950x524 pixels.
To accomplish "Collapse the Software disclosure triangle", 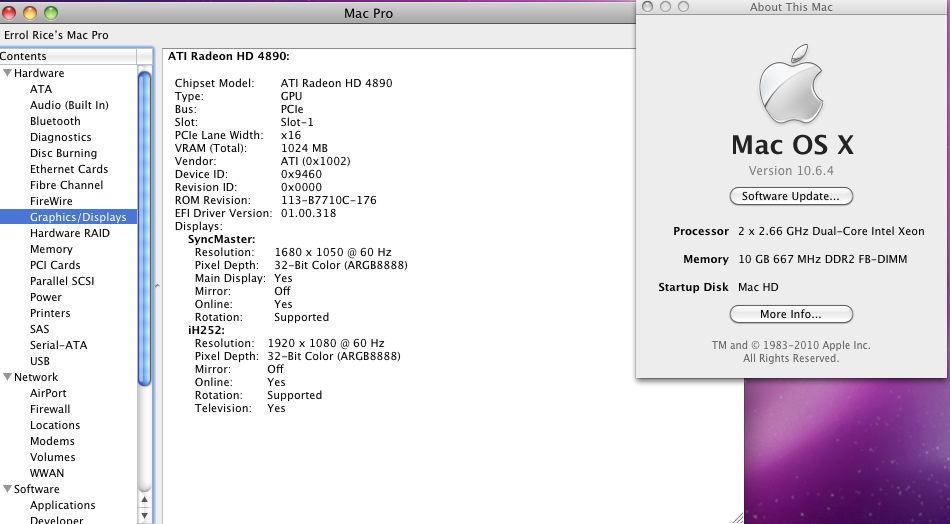I will [x=7, y=489].
